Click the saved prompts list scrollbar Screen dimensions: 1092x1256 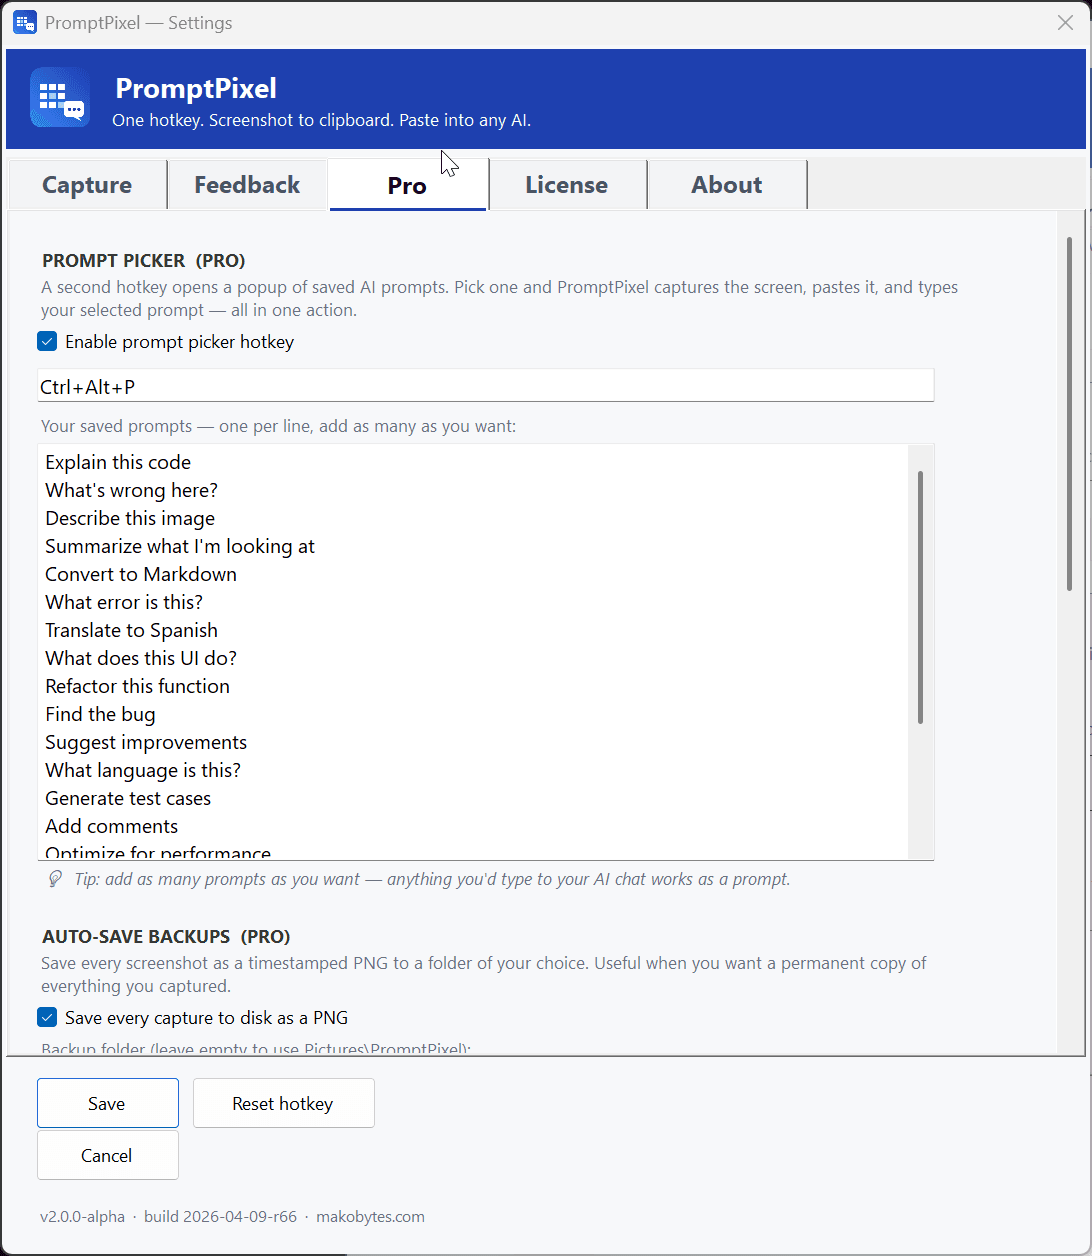coord(920,597)
